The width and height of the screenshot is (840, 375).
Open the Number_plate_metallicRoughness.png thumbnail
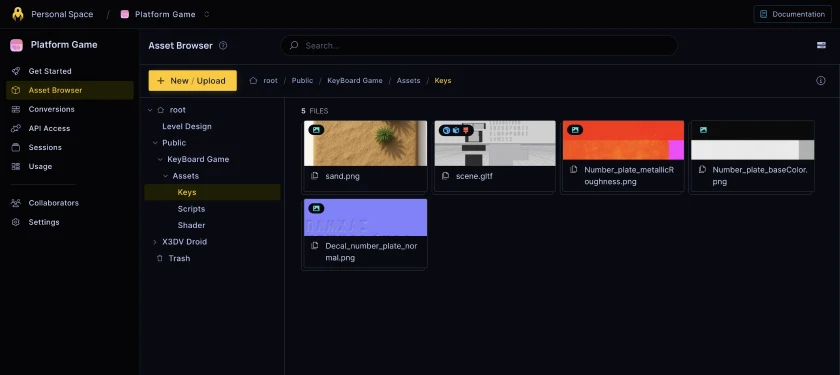[623, 140]
